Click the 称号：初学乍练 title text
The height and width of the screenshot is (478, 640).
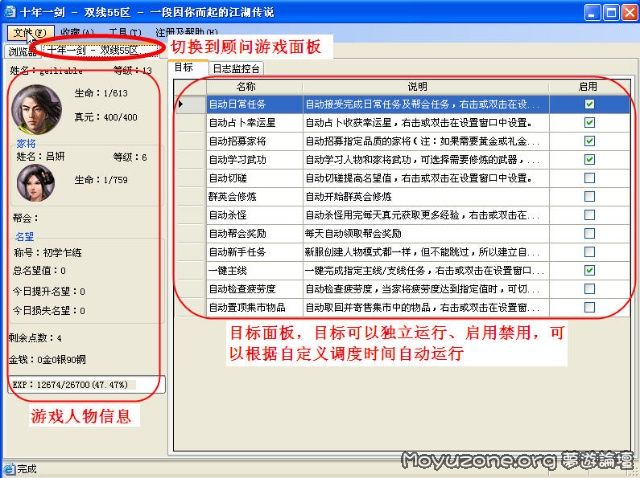[x=48, y=252]
